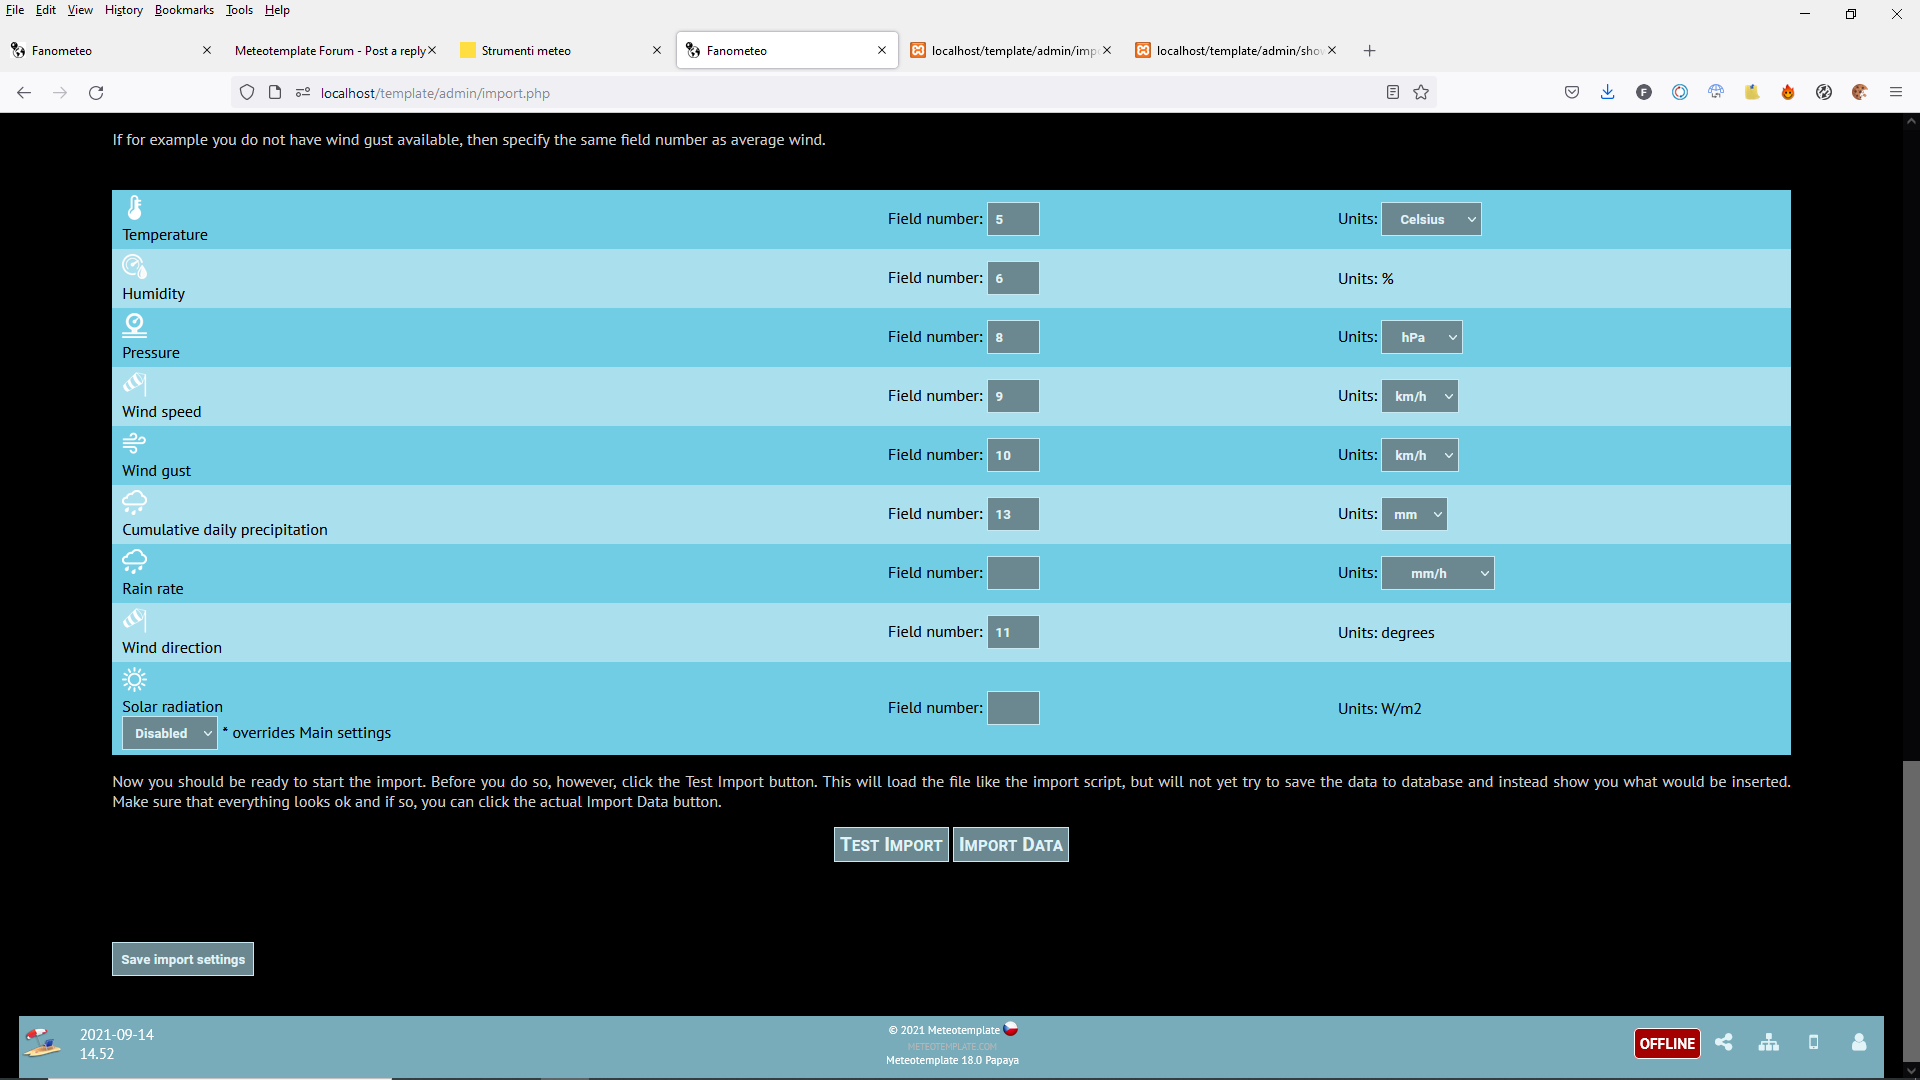Open the Solar radiation Disabled dropdown

(169, 733)
